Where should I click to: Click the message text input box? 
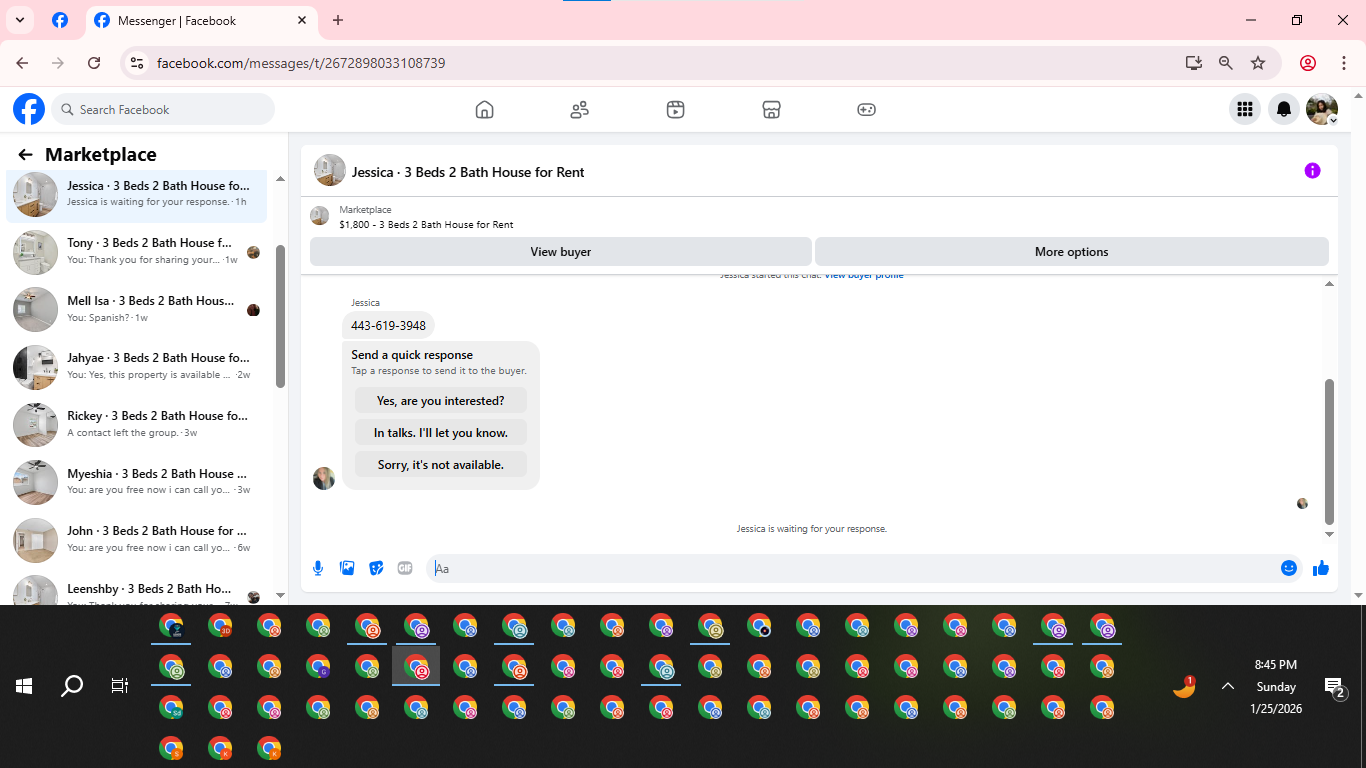tap(864, 568)
